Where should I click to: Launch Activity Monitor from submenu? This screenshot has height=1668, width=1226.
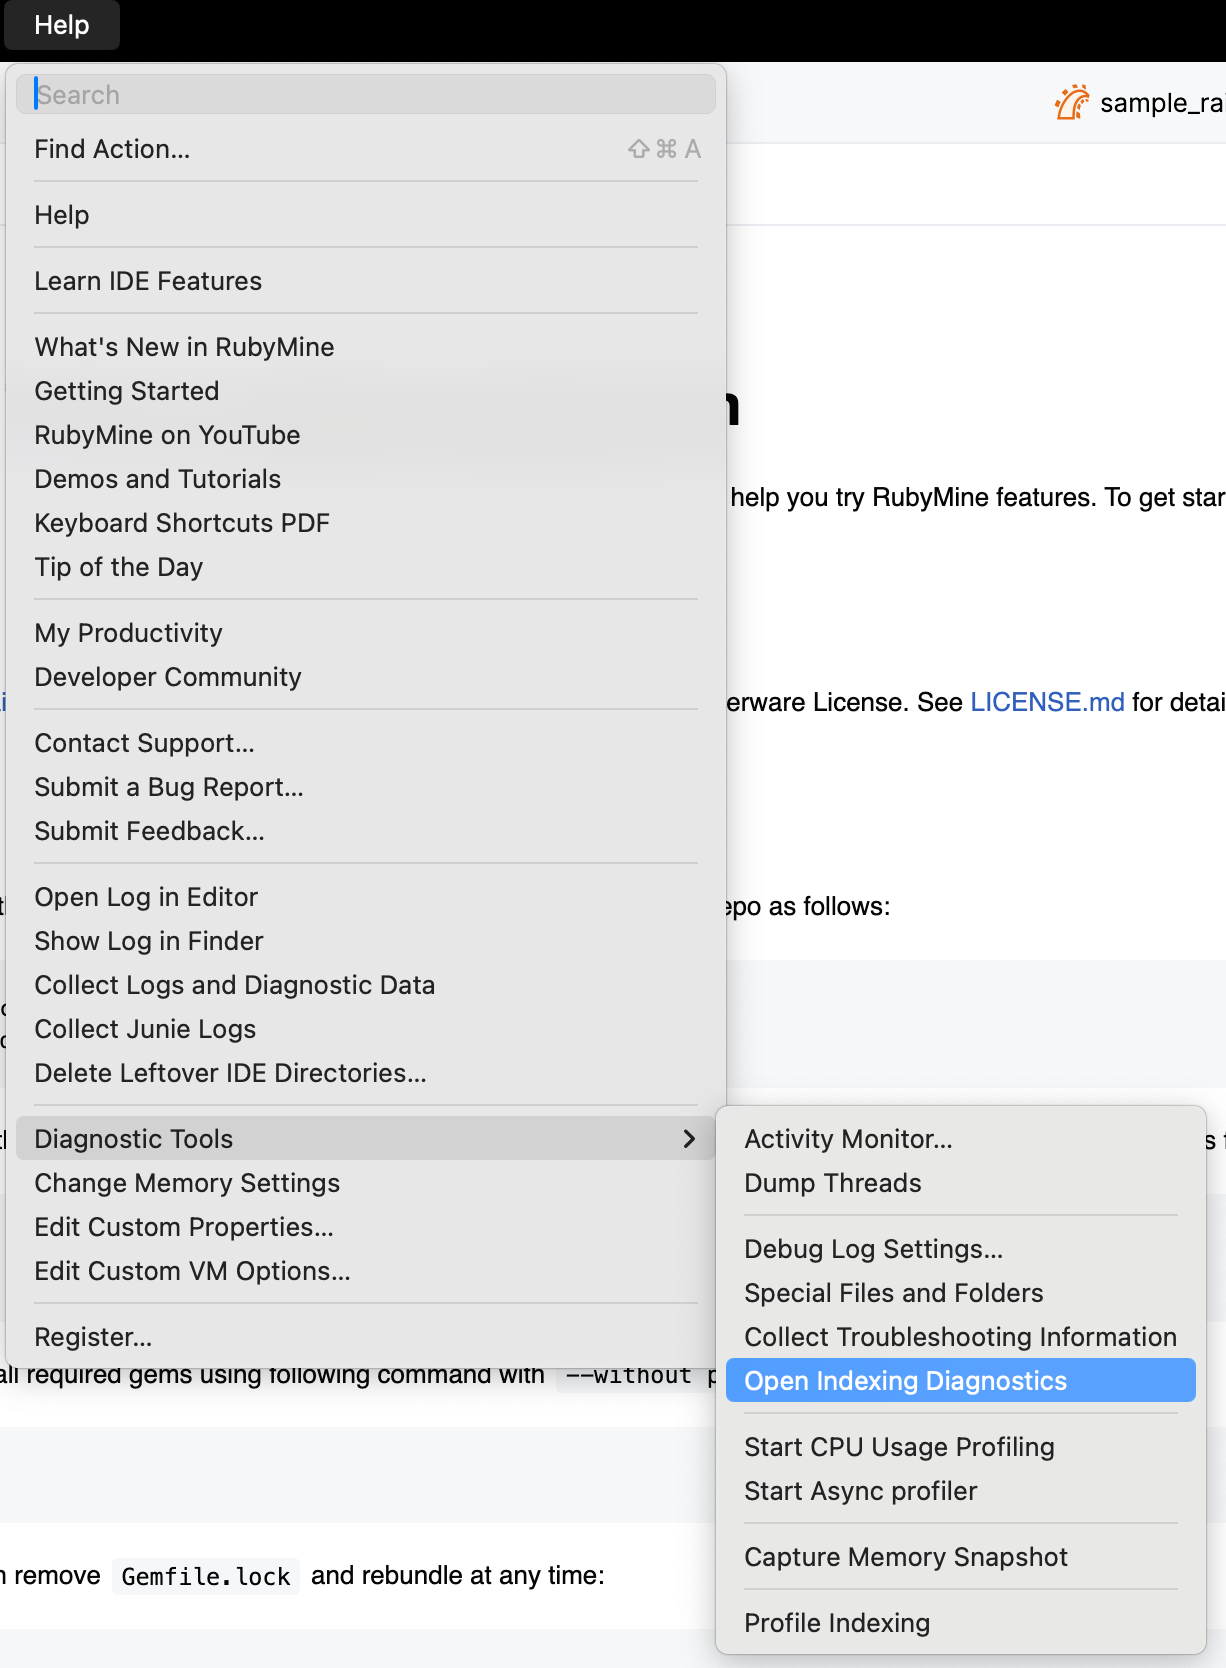click(848, 1139)
